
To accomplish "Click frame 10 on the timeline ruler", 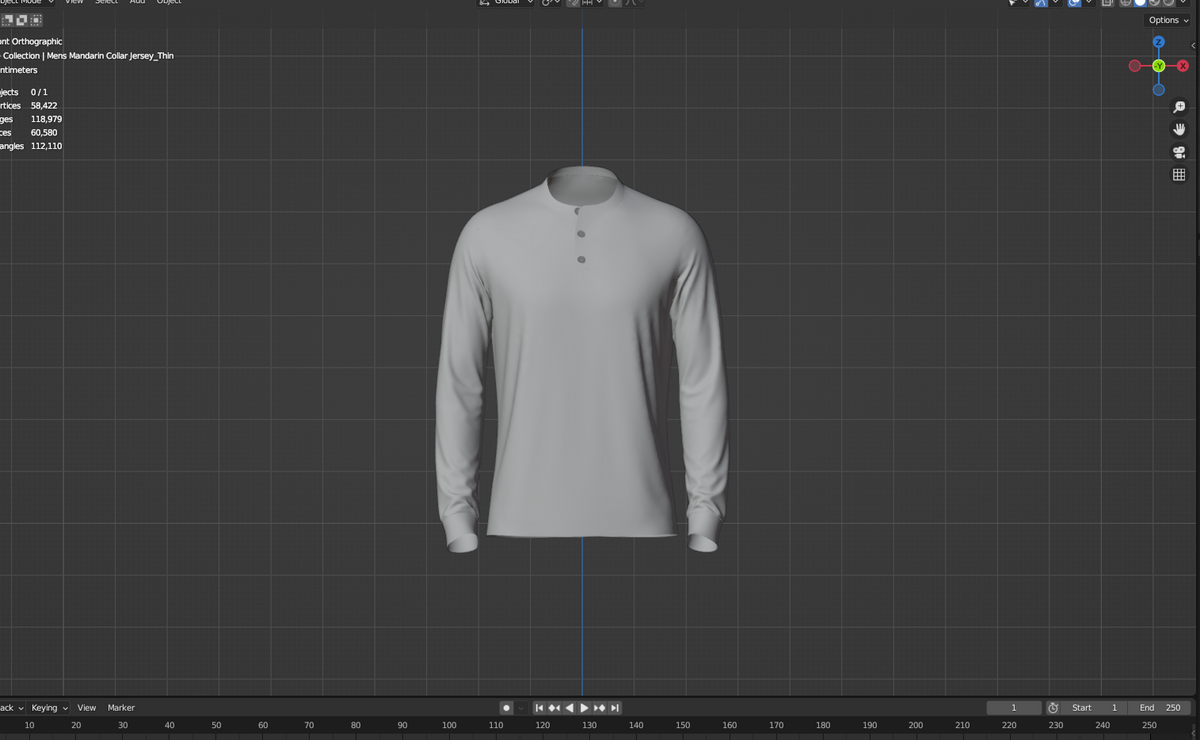I will [29, 725].
